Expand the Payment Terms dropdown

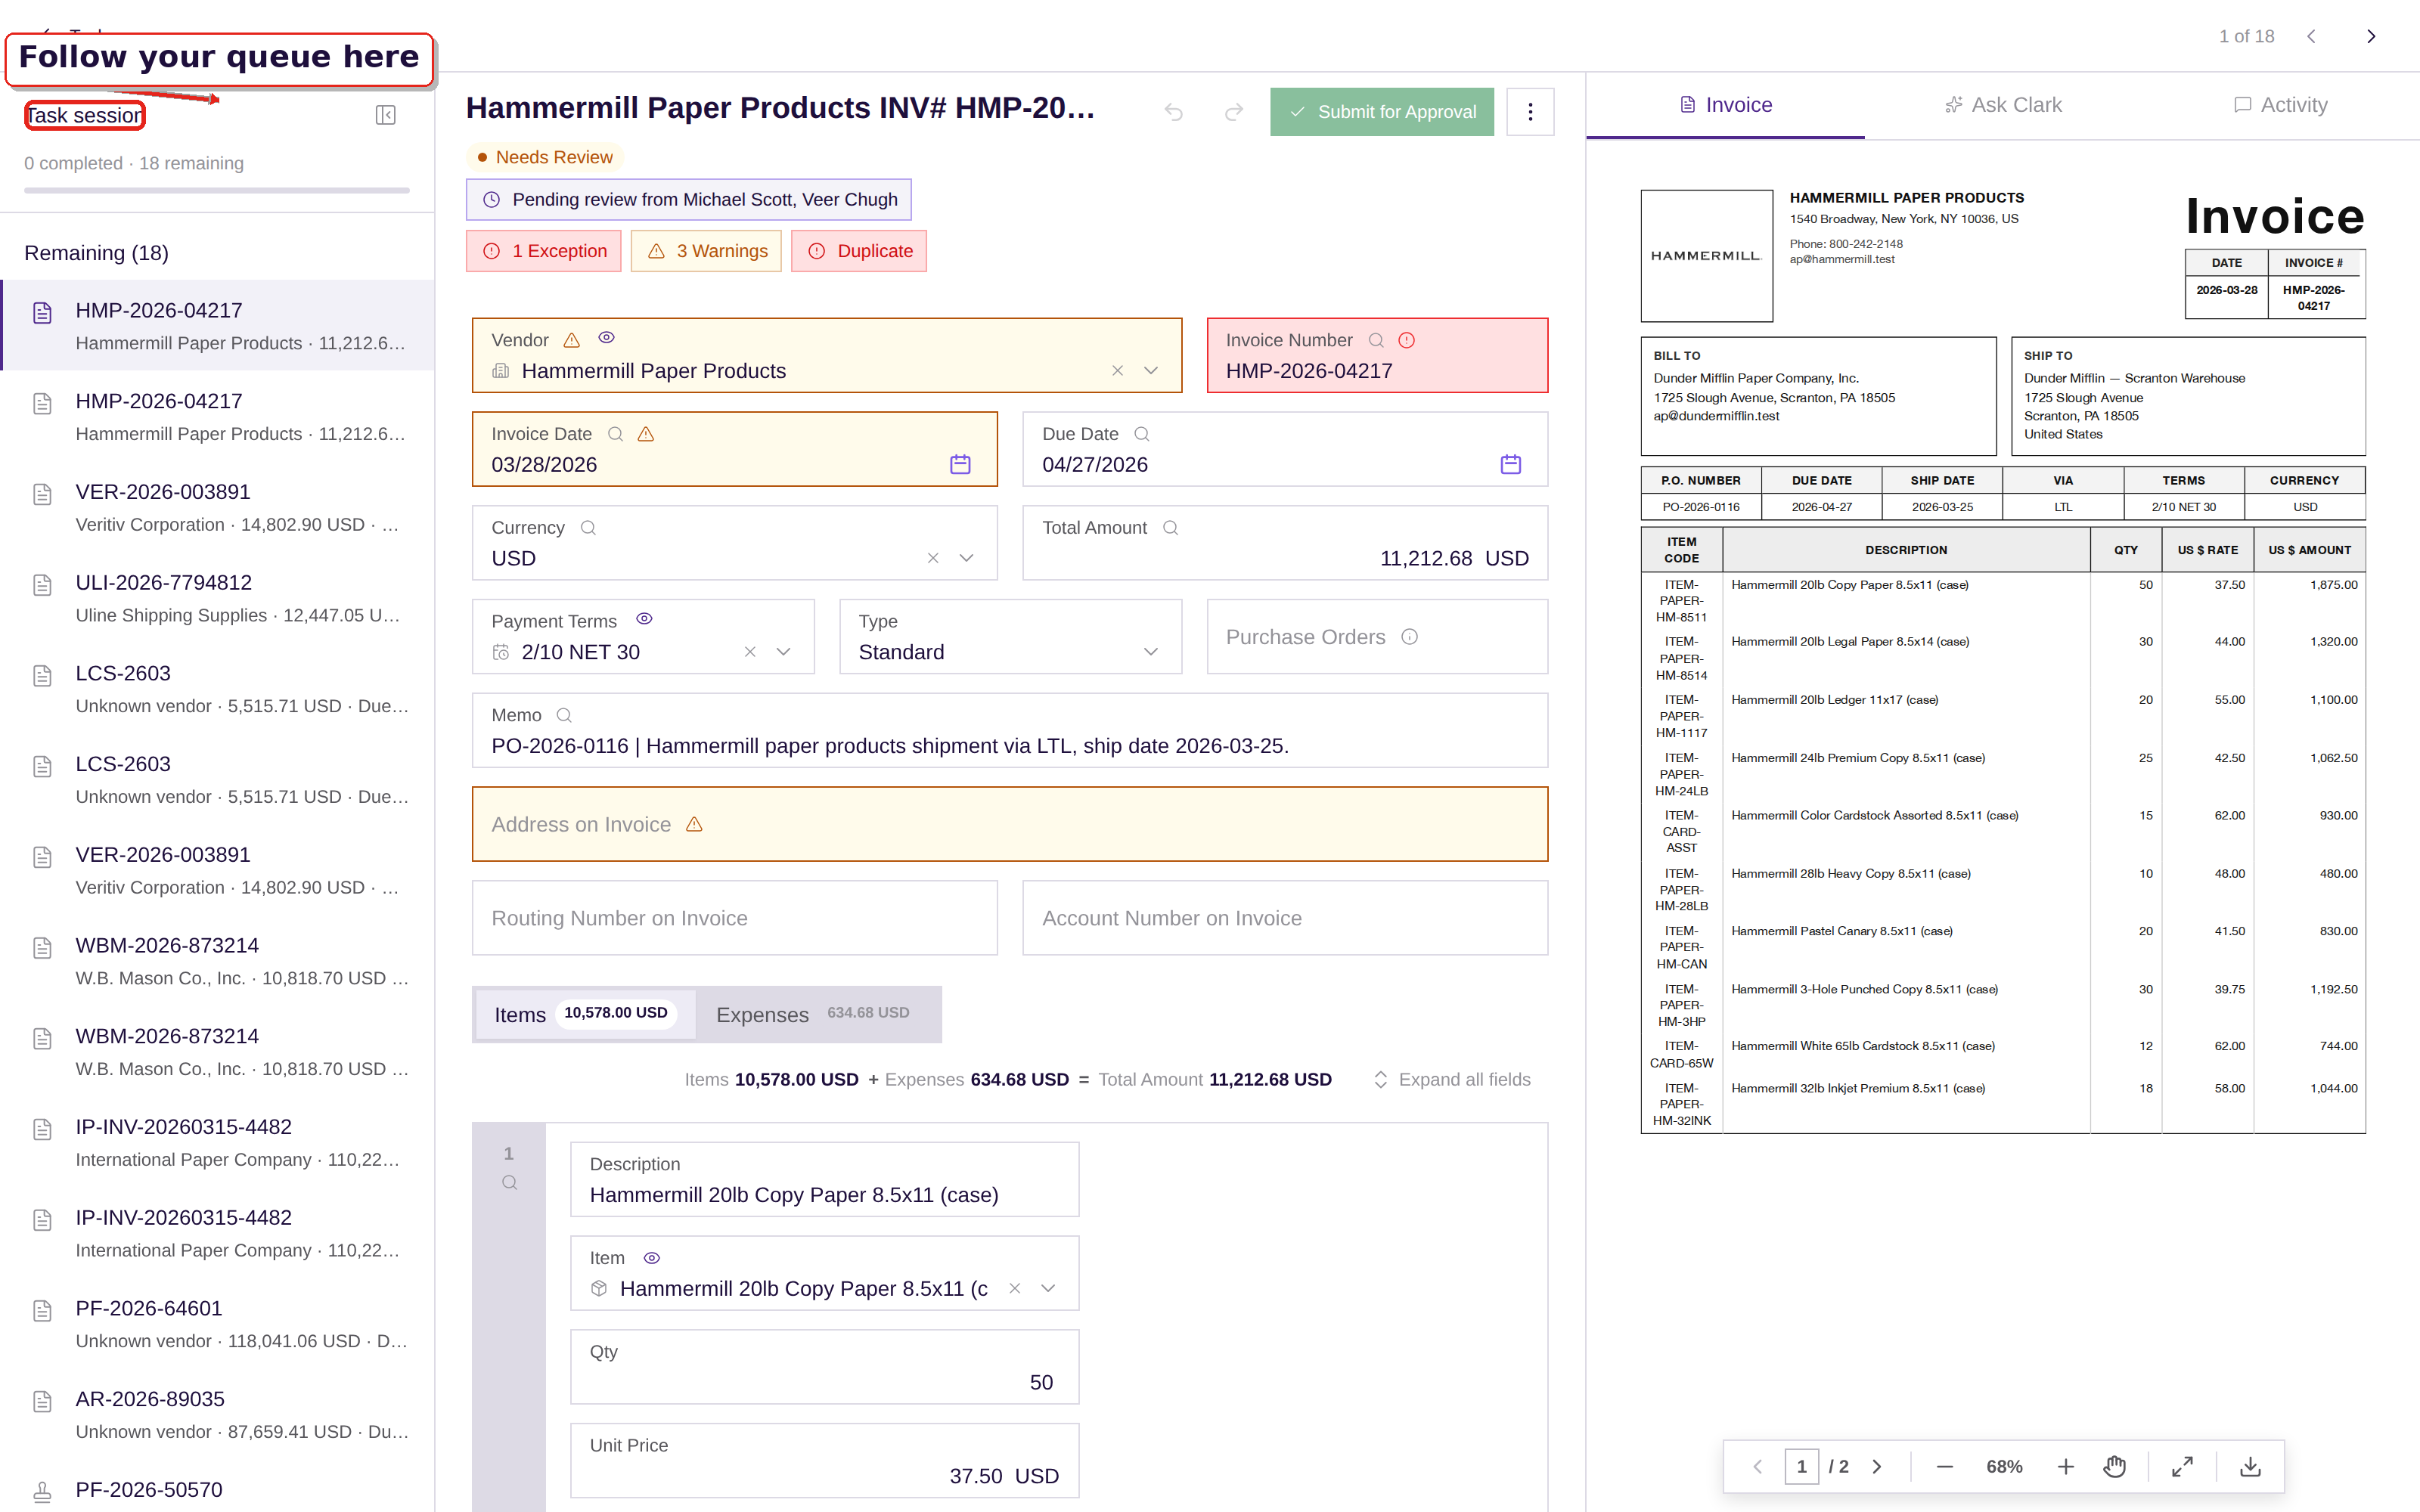pos(784,652)
